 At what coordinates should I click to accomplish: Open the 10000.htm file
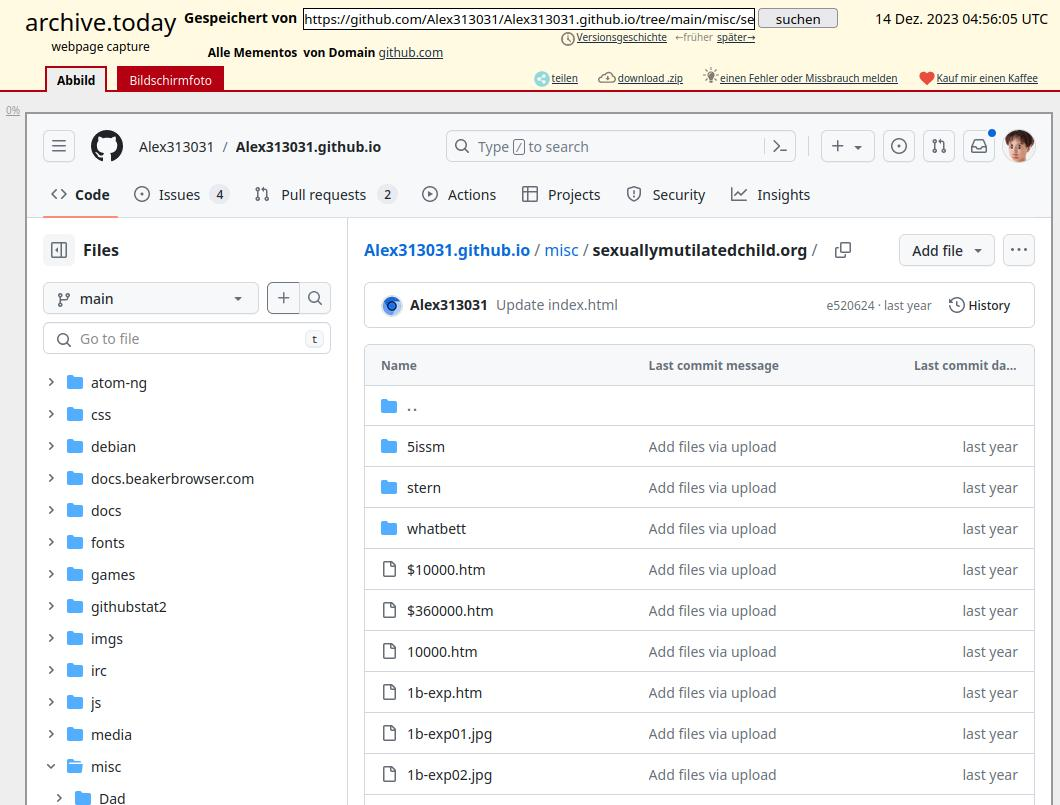(441, 652)
